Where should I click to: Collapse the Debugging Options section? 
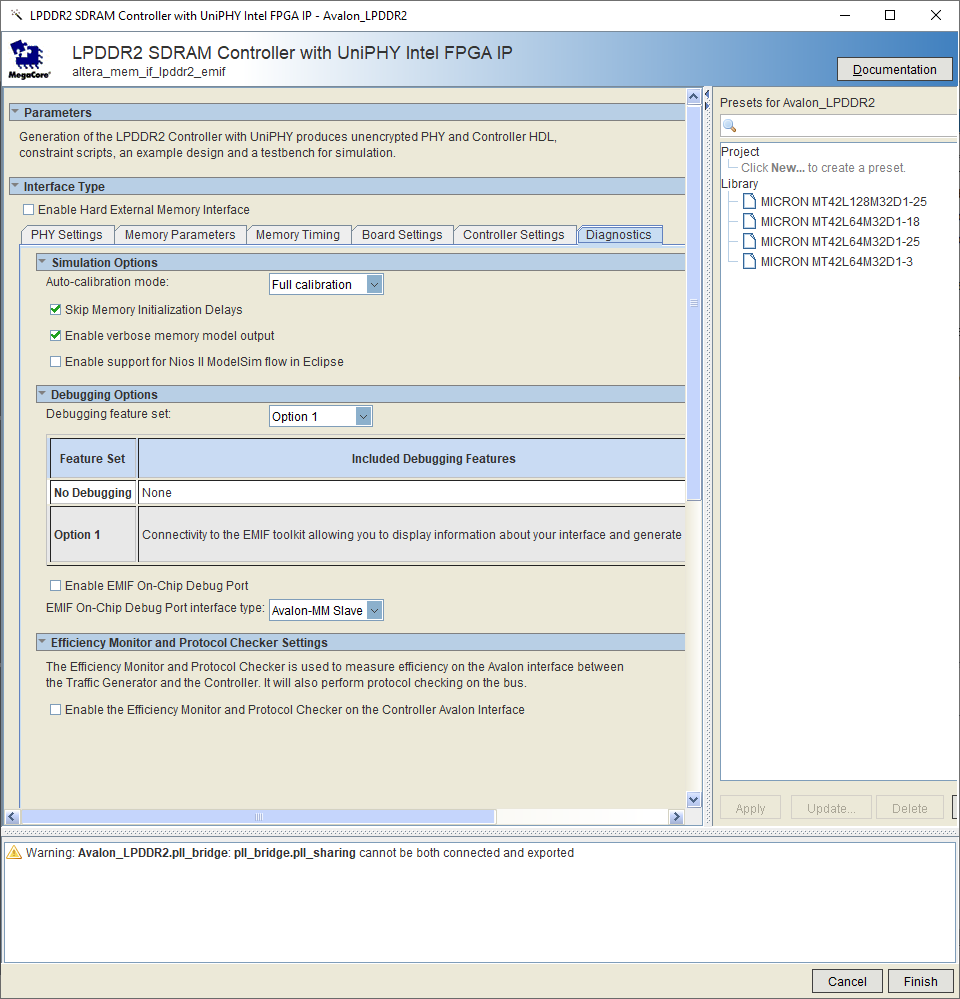click(42, 394)
